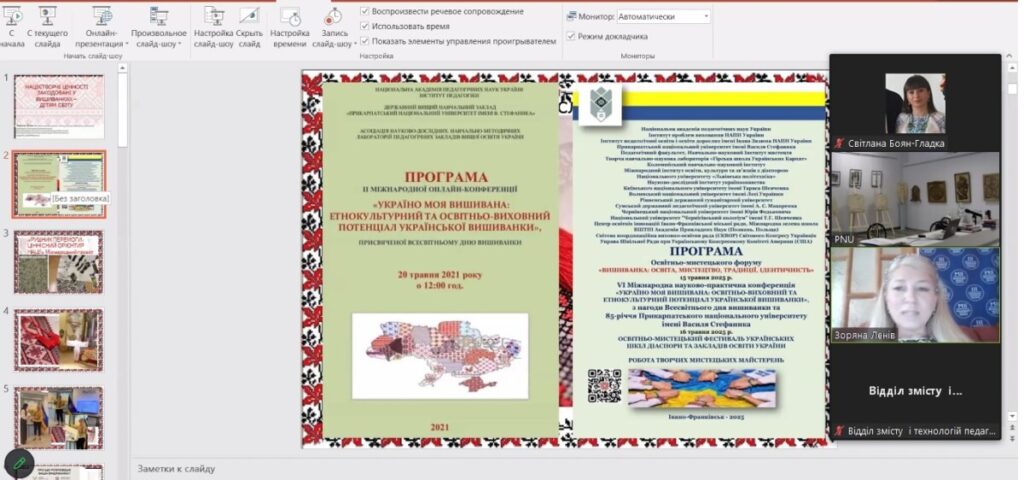Toggle the show media controls checkbox

coord(365,41)
